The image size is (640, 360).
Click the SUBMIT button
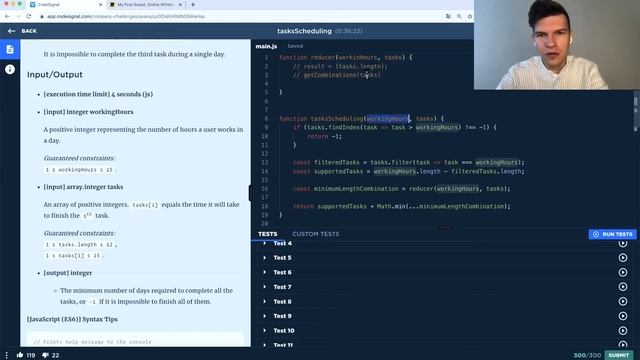(x=619, y=355)
